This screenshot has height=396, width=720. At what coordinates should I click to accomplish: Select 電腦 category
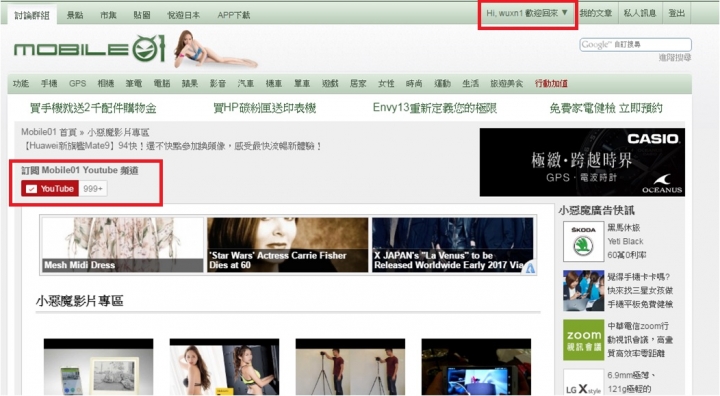click(162, 84)
